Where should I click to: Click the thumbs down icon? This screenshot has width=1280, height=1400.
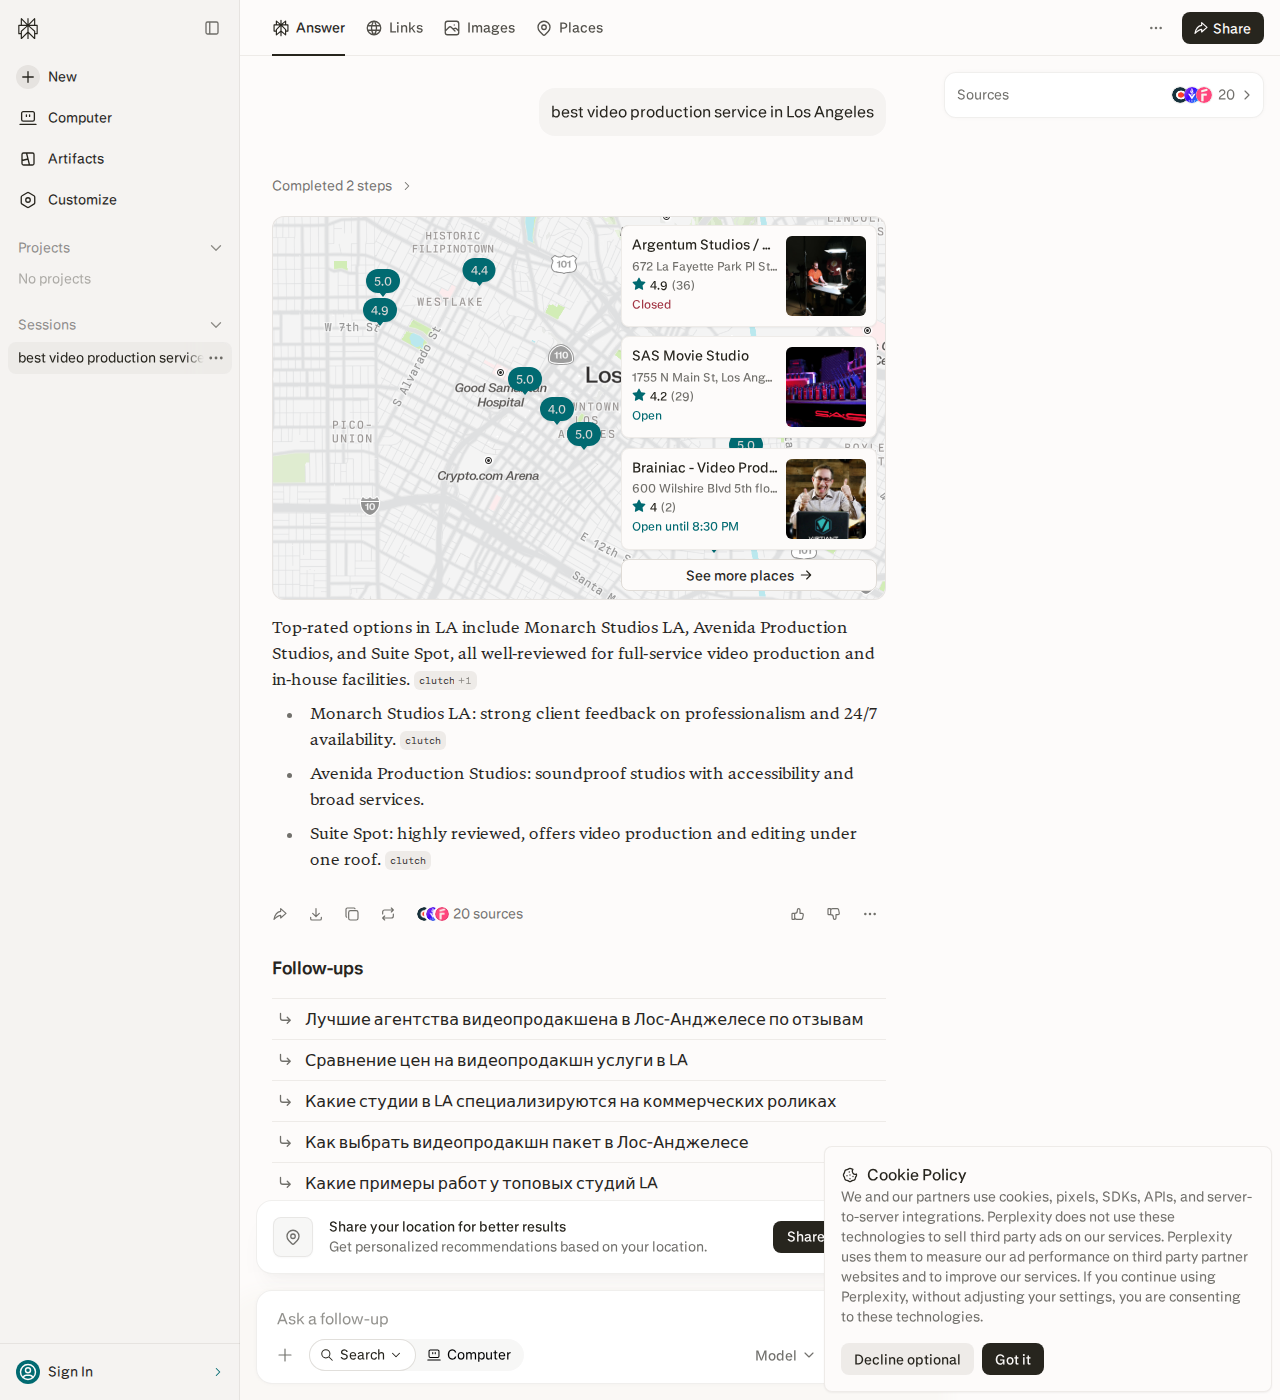tap(834, 914)
